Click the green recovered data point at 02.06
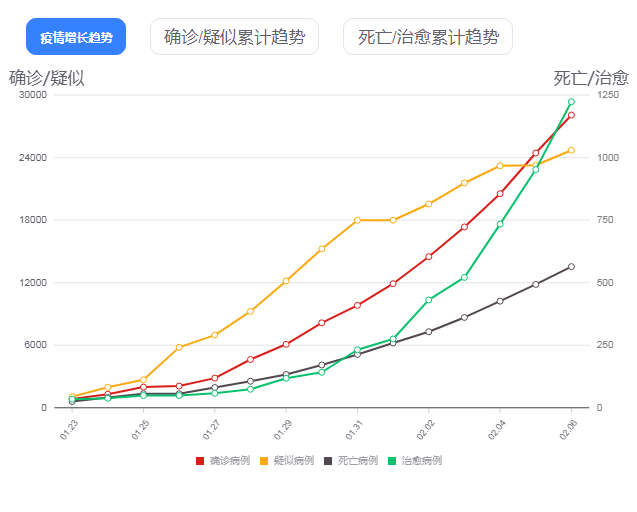Image resolution: width=637 pixels, height=512 pixels. pyautogui.click(x=571, y=102)
